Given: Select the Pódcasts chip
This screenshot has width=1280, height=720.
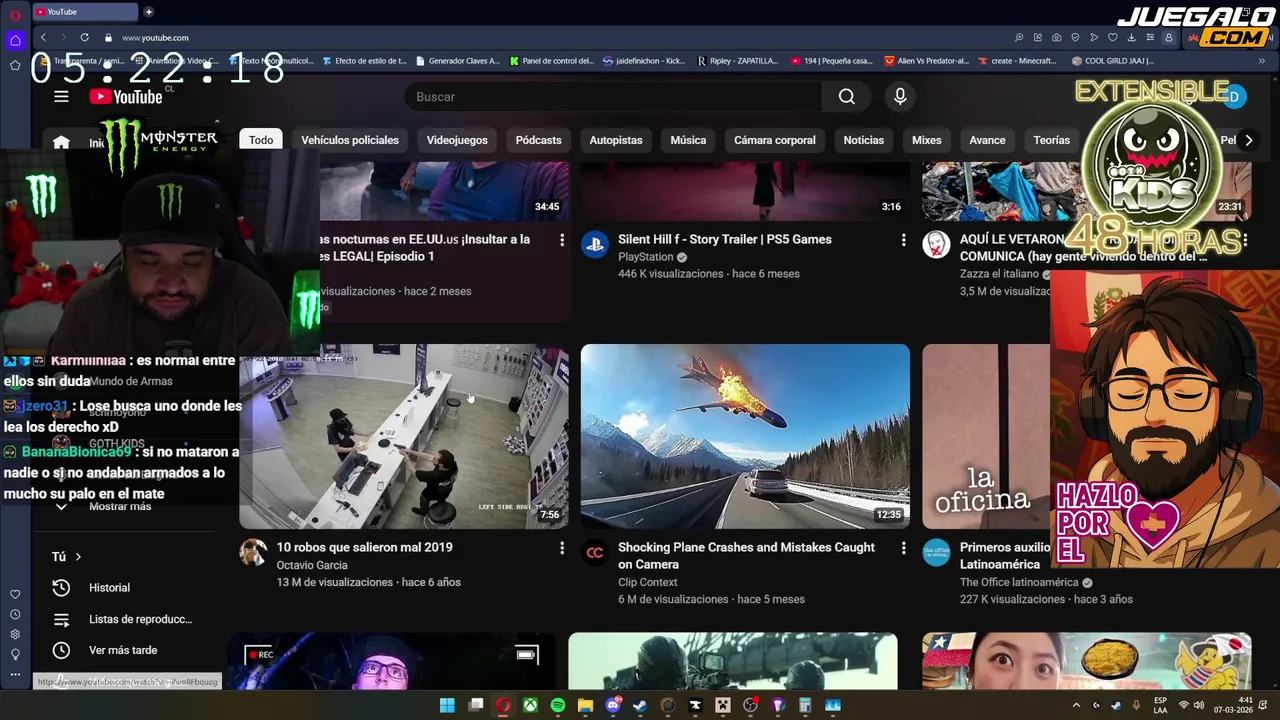Looking at the screenshot, I should [x=539, y=140].
